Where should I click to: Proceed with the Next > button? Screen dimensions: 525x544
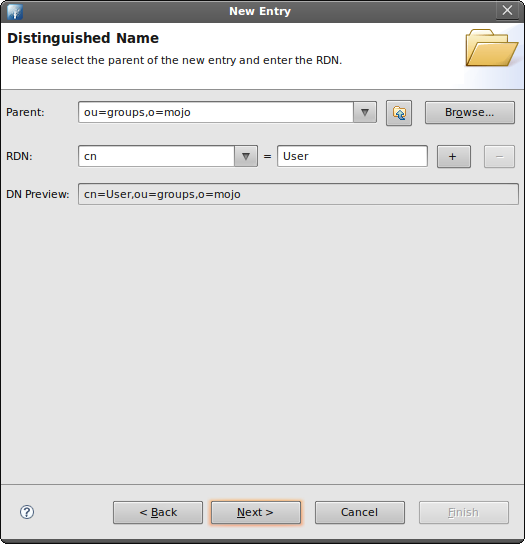(x=256, y=512)
